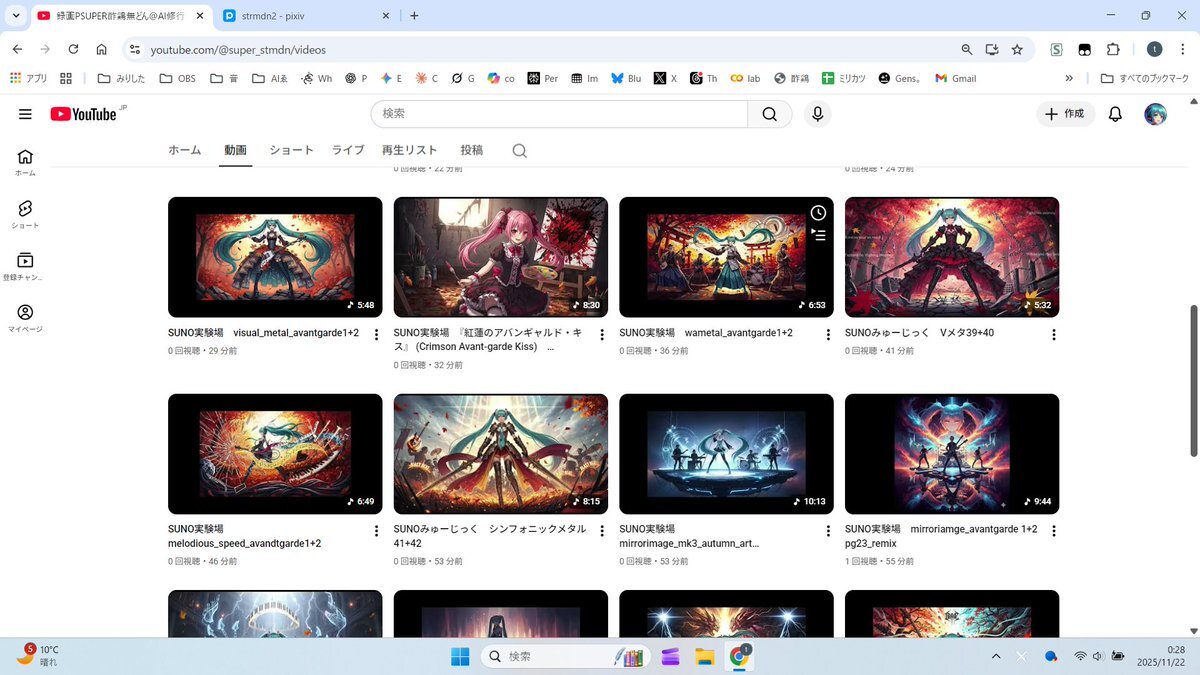
Task: Click the YouTube search input field
Action: click(x=560, y=114)
